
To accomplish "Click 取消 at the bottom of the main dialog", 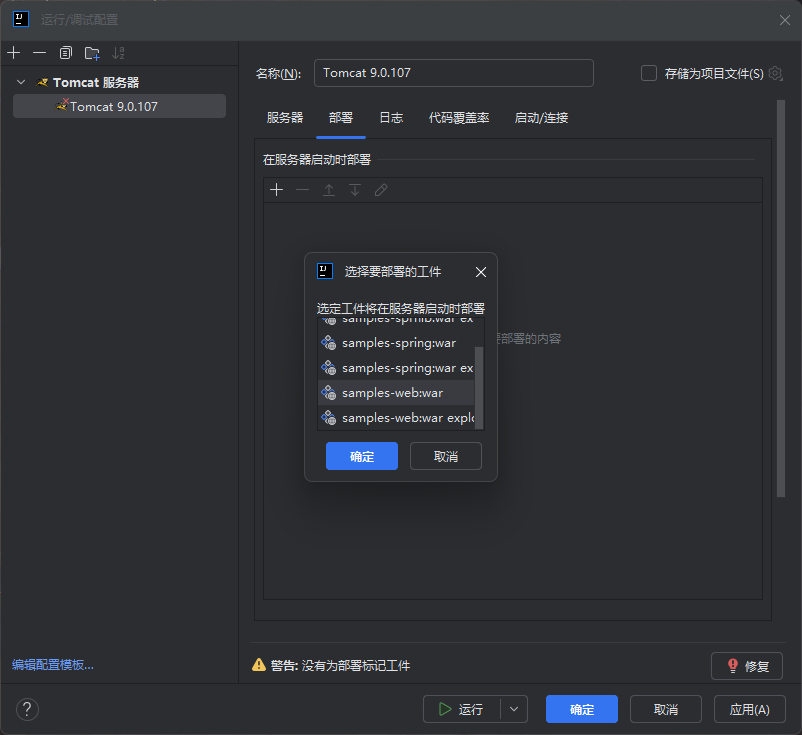I will [665, 709].
